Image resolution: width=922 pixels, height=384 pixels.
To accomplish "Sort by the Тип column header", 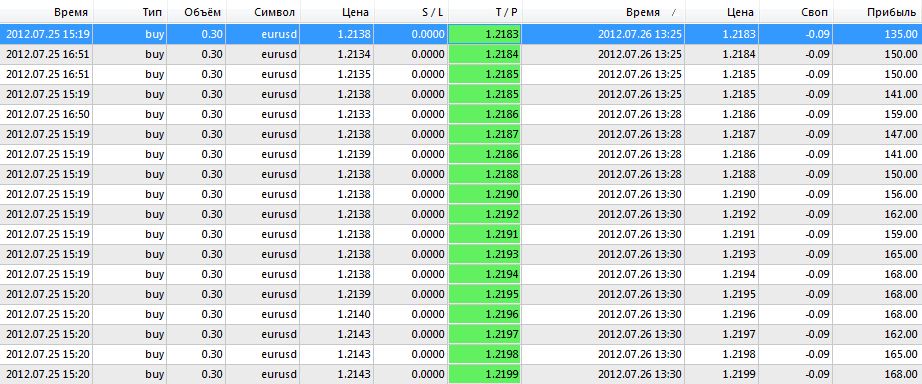I will tap(130, 12).
